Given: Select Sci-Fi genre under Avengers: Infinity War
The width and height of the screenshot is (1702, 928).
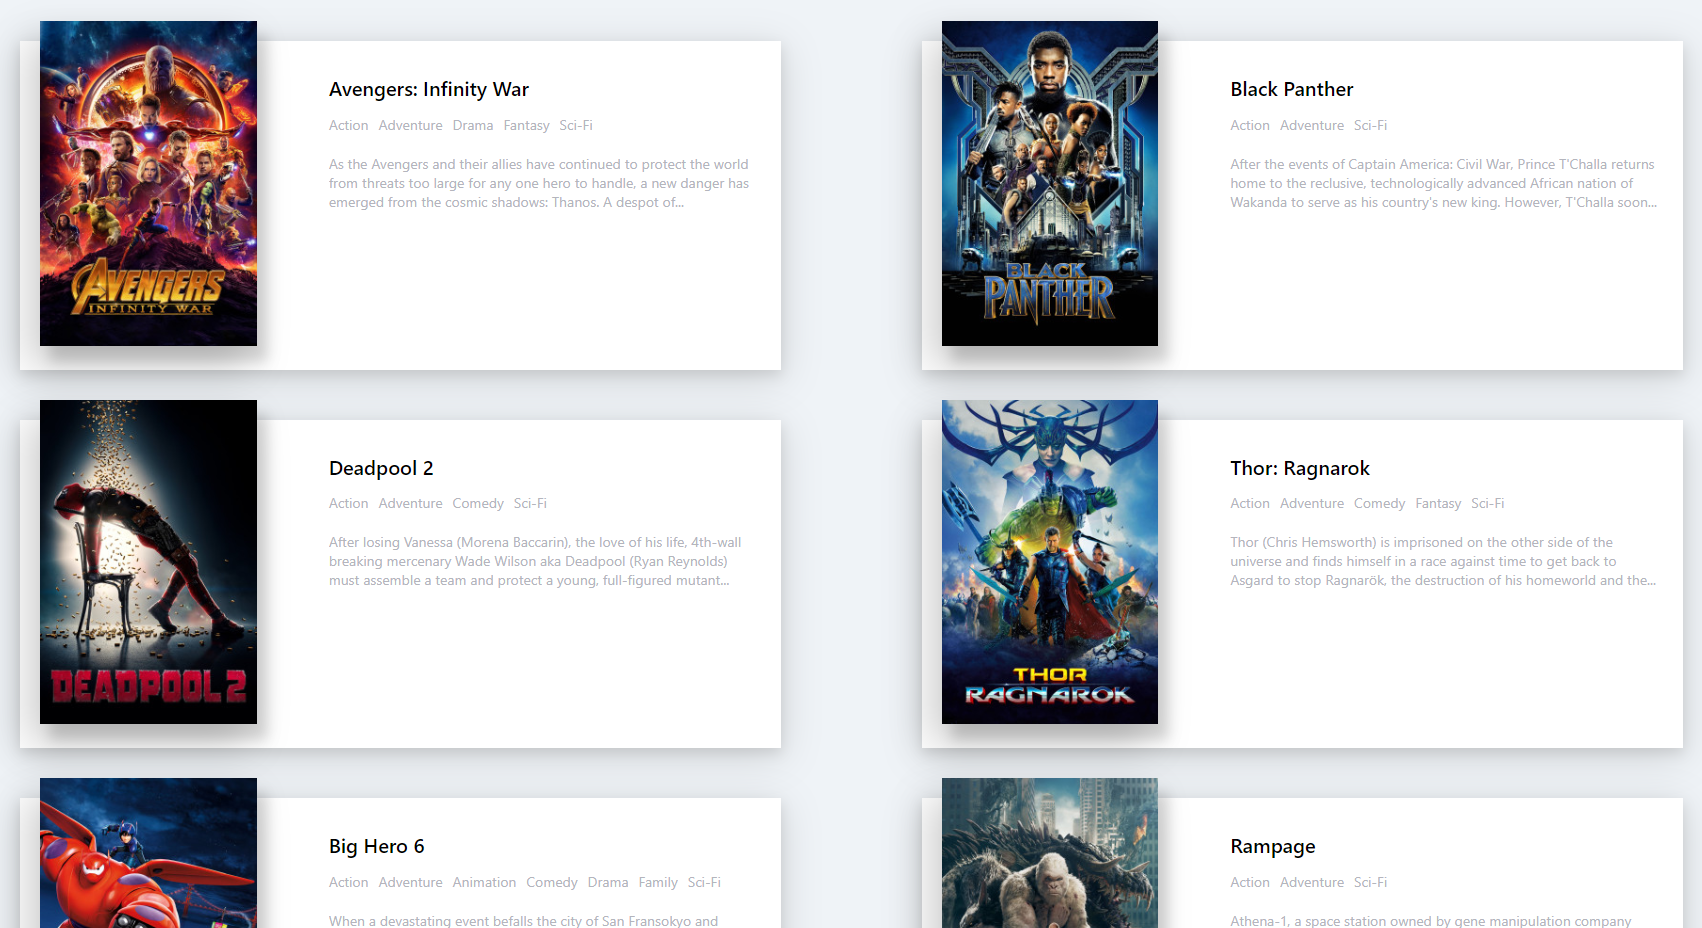Looking at the screenshot, I should 576,125.
